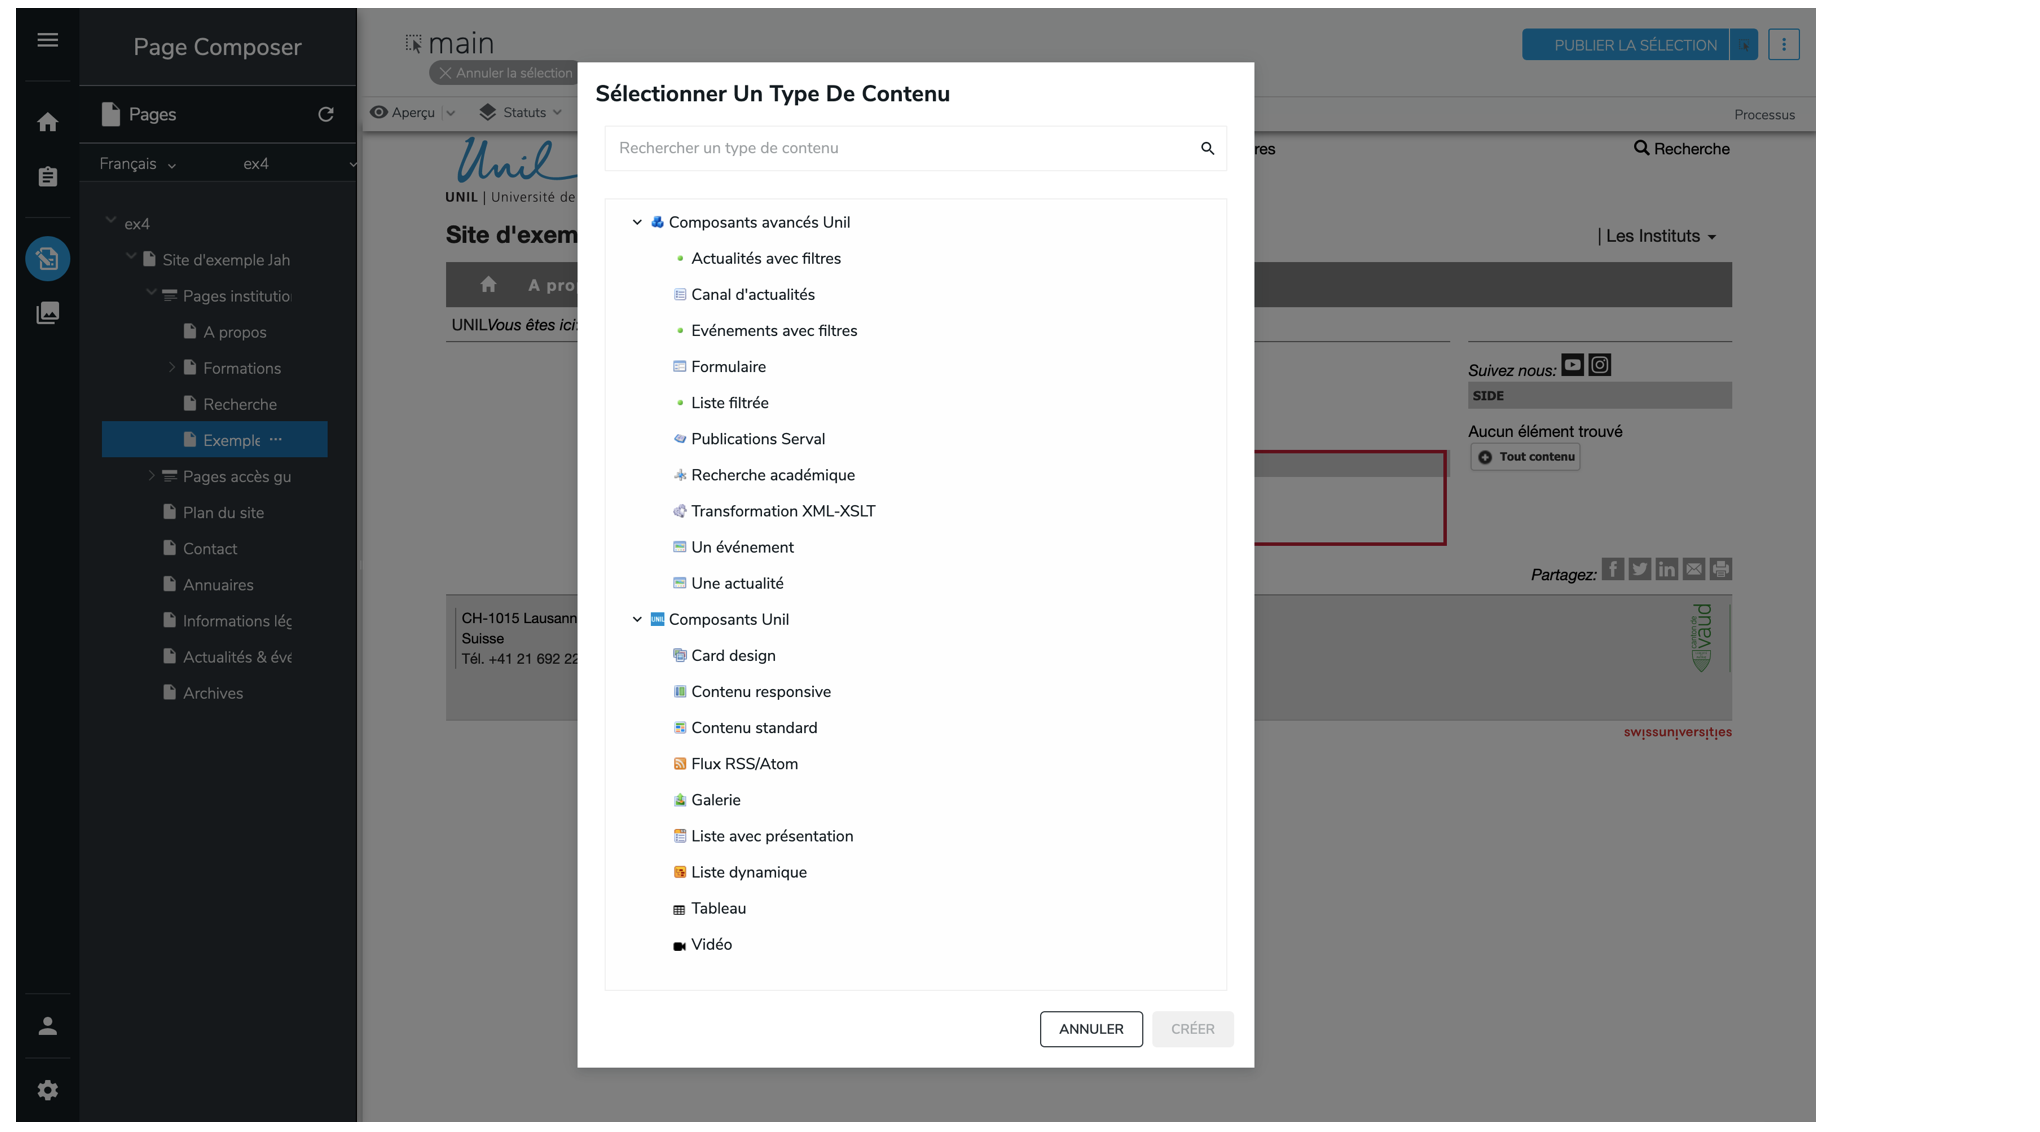Open the settings gear icon
The height and width of the screenshot is (1132, 2040).
(47, 1090)
